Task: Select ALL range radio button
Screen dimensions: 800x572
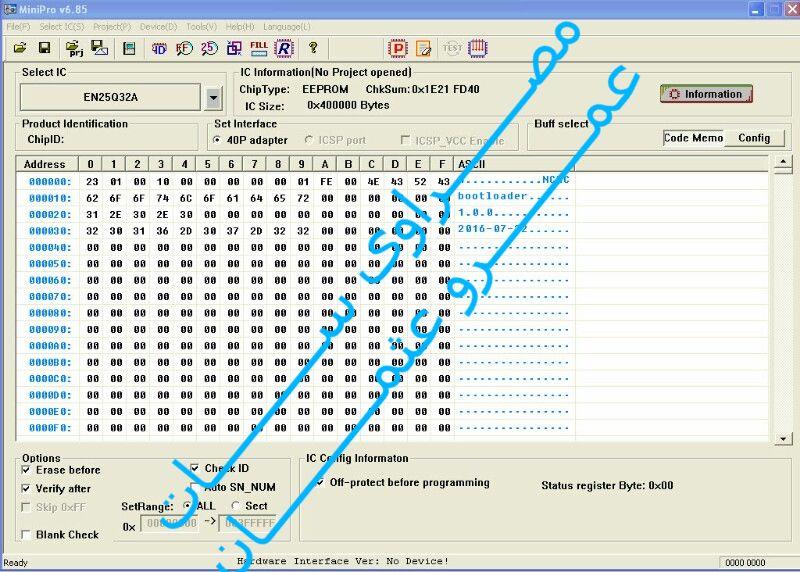Action: click(x=188, y=506)
